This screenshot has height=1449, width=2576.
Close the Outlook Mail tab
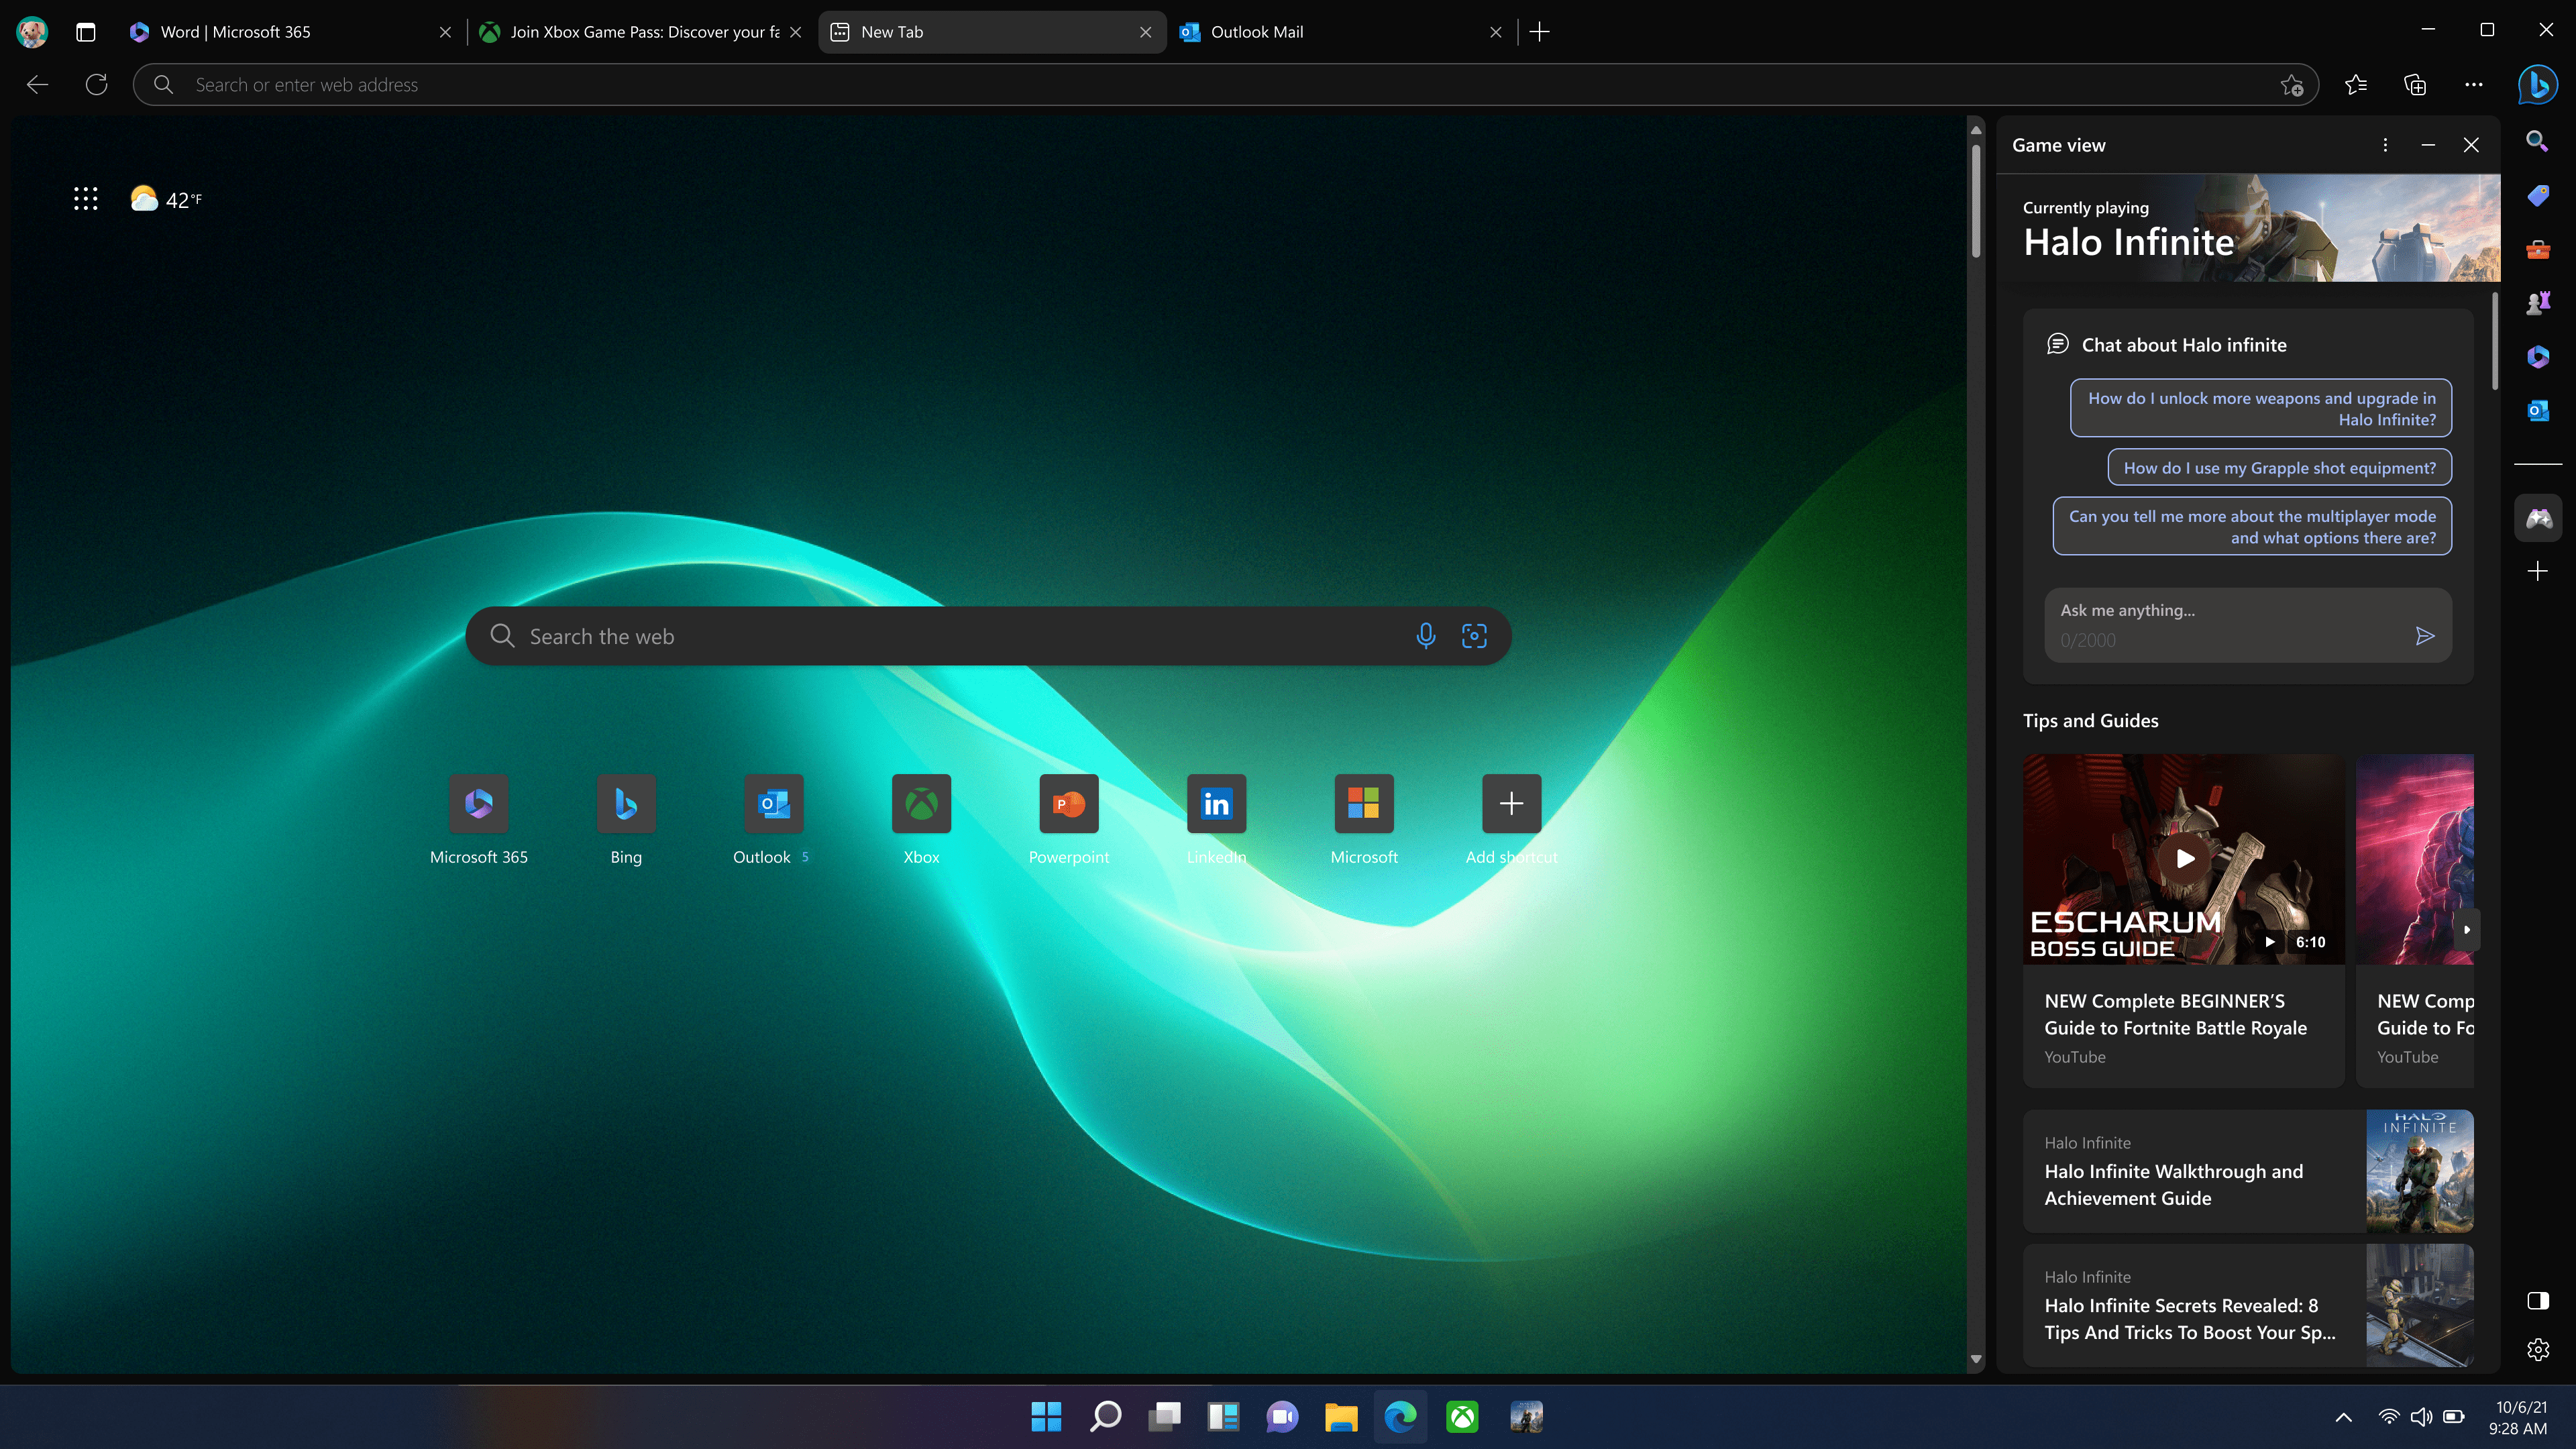(1496, 32)
